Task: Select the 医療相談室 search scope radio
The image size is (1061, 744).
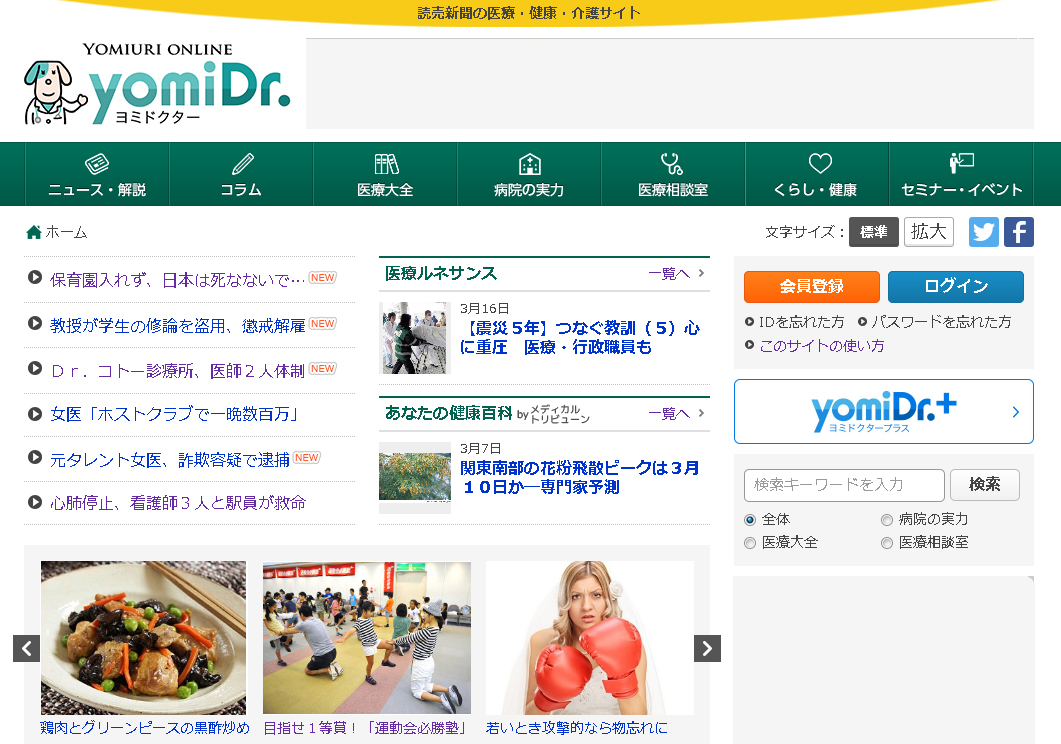Action: [x=886, y=543]
